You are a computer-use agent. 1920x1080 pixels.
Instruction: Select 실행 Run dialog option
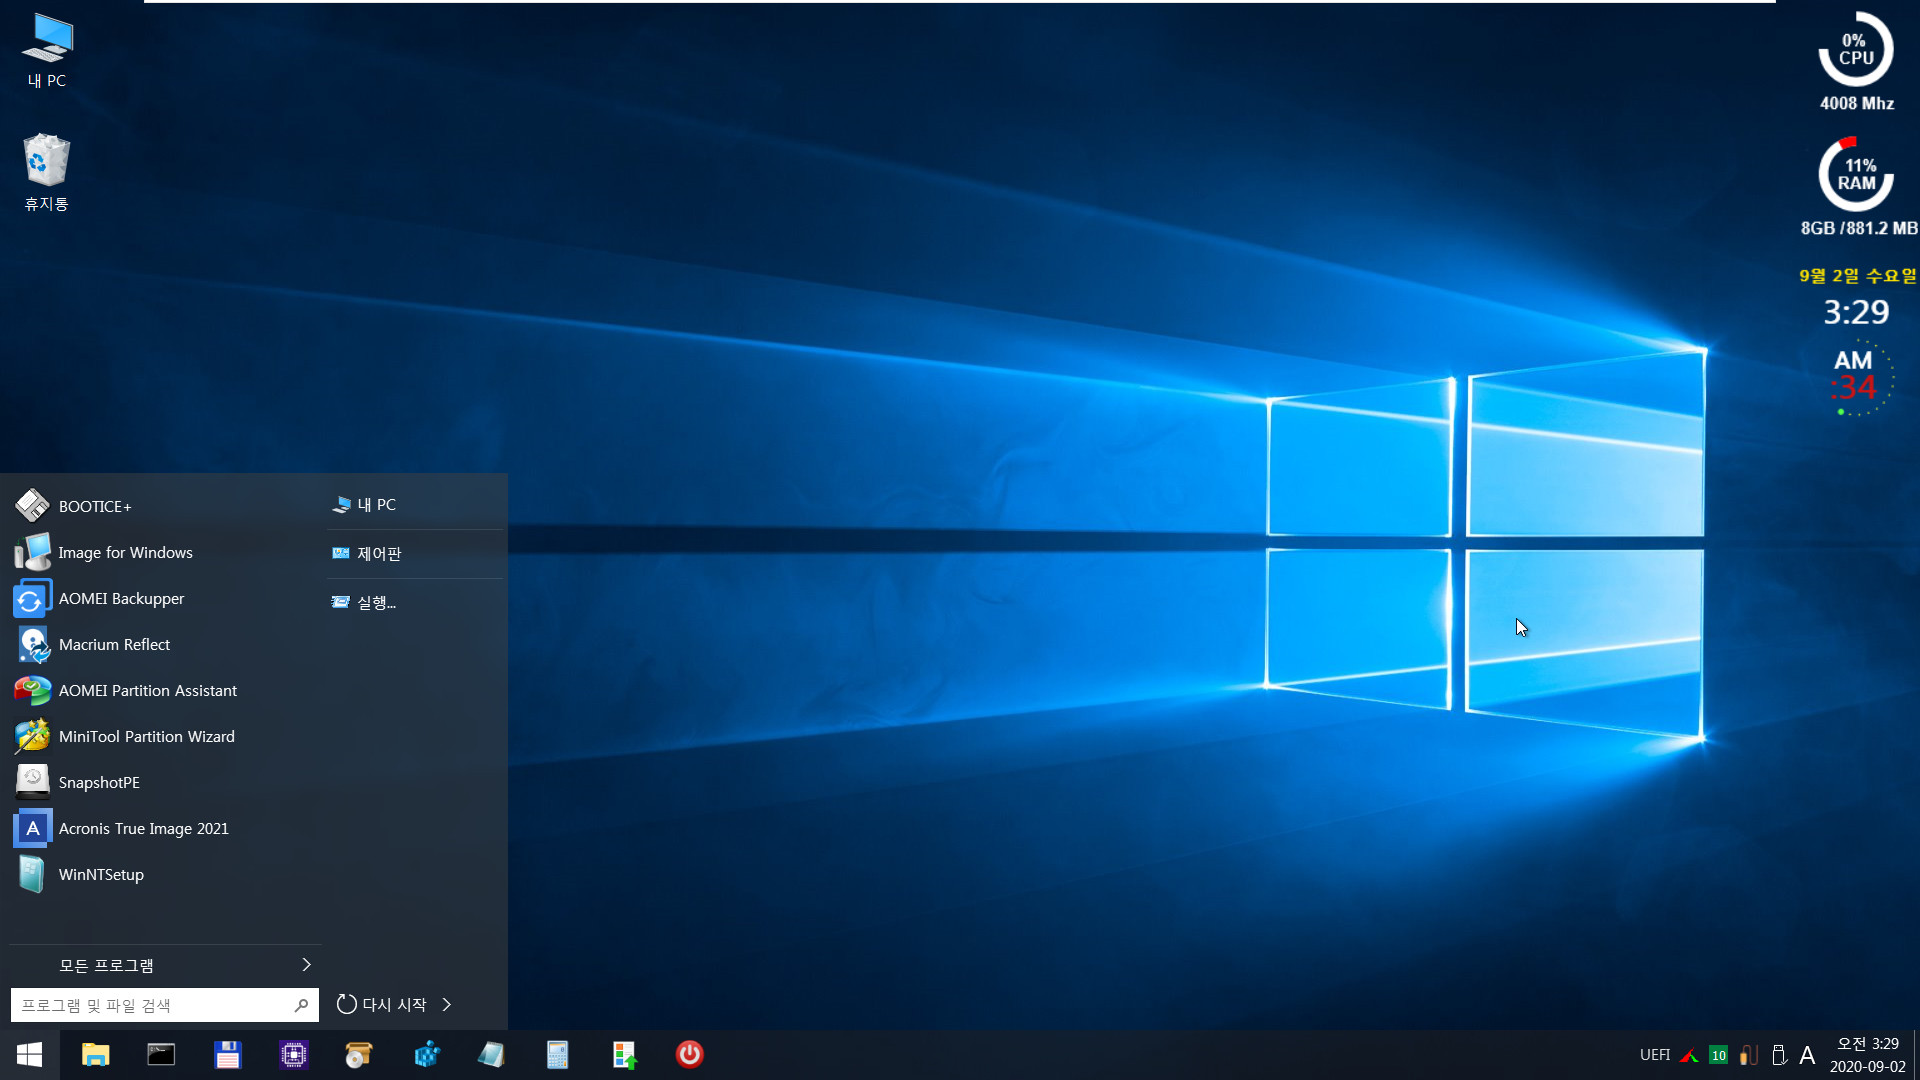click(377, 601)
